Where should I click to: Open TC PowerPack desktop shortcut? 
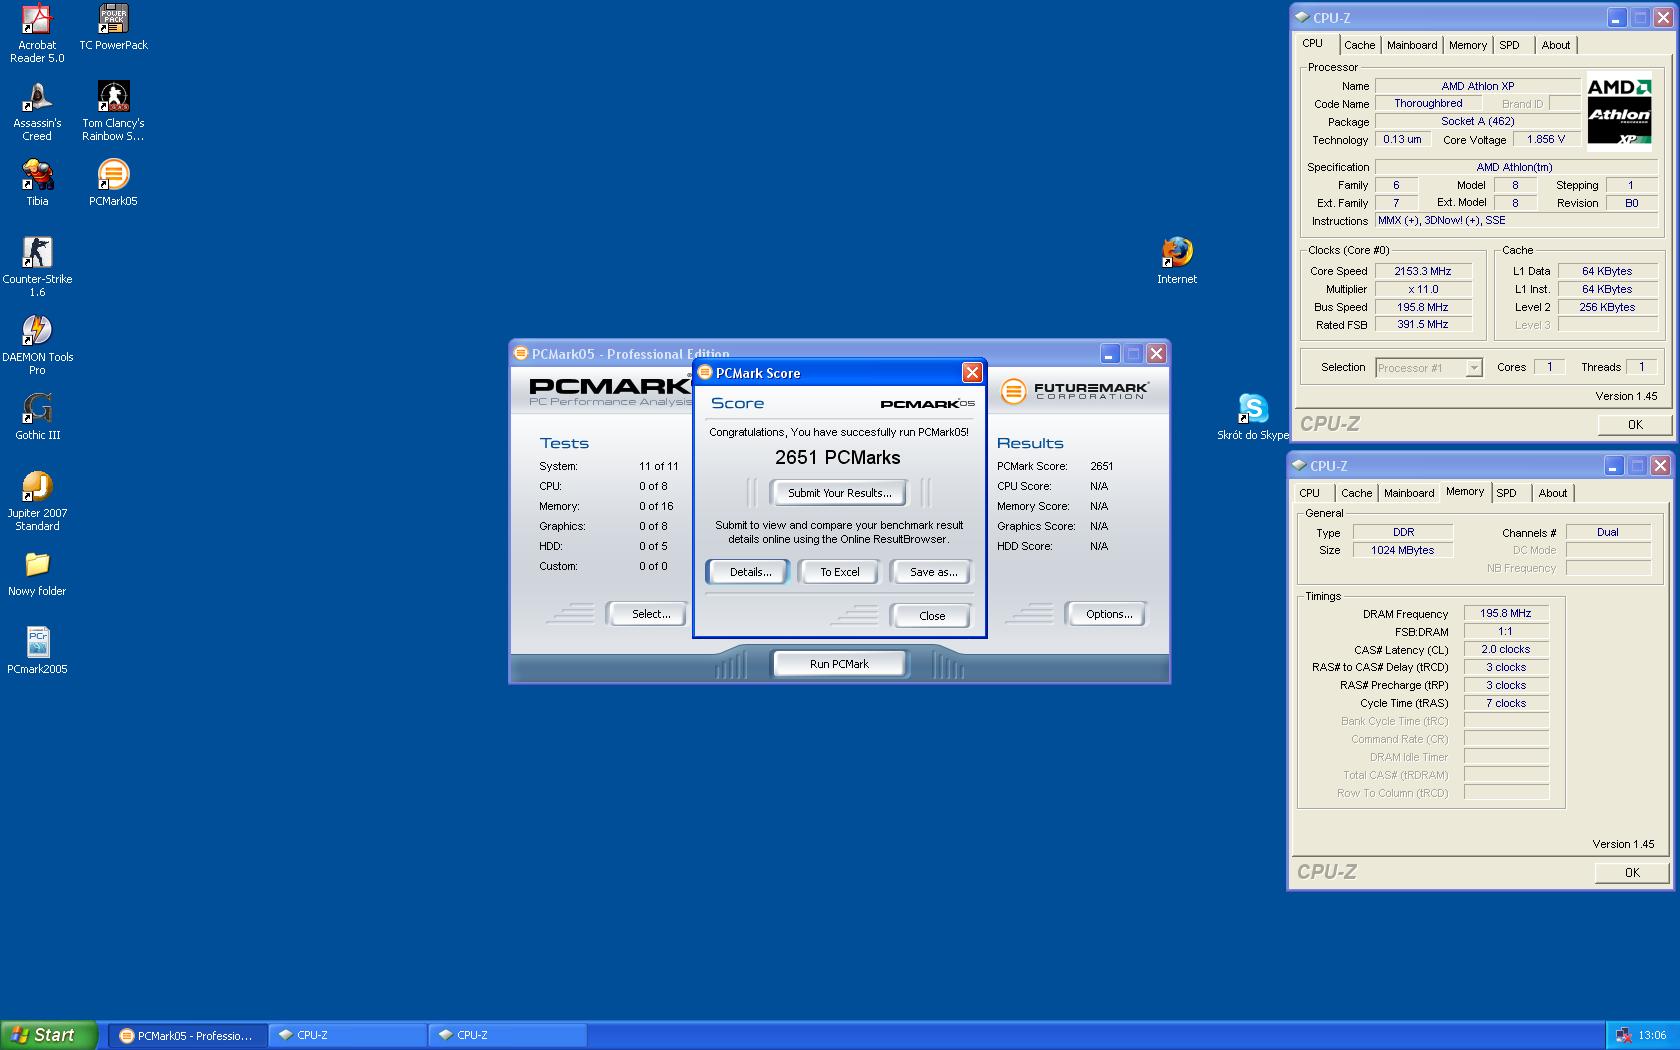point(113,28)
